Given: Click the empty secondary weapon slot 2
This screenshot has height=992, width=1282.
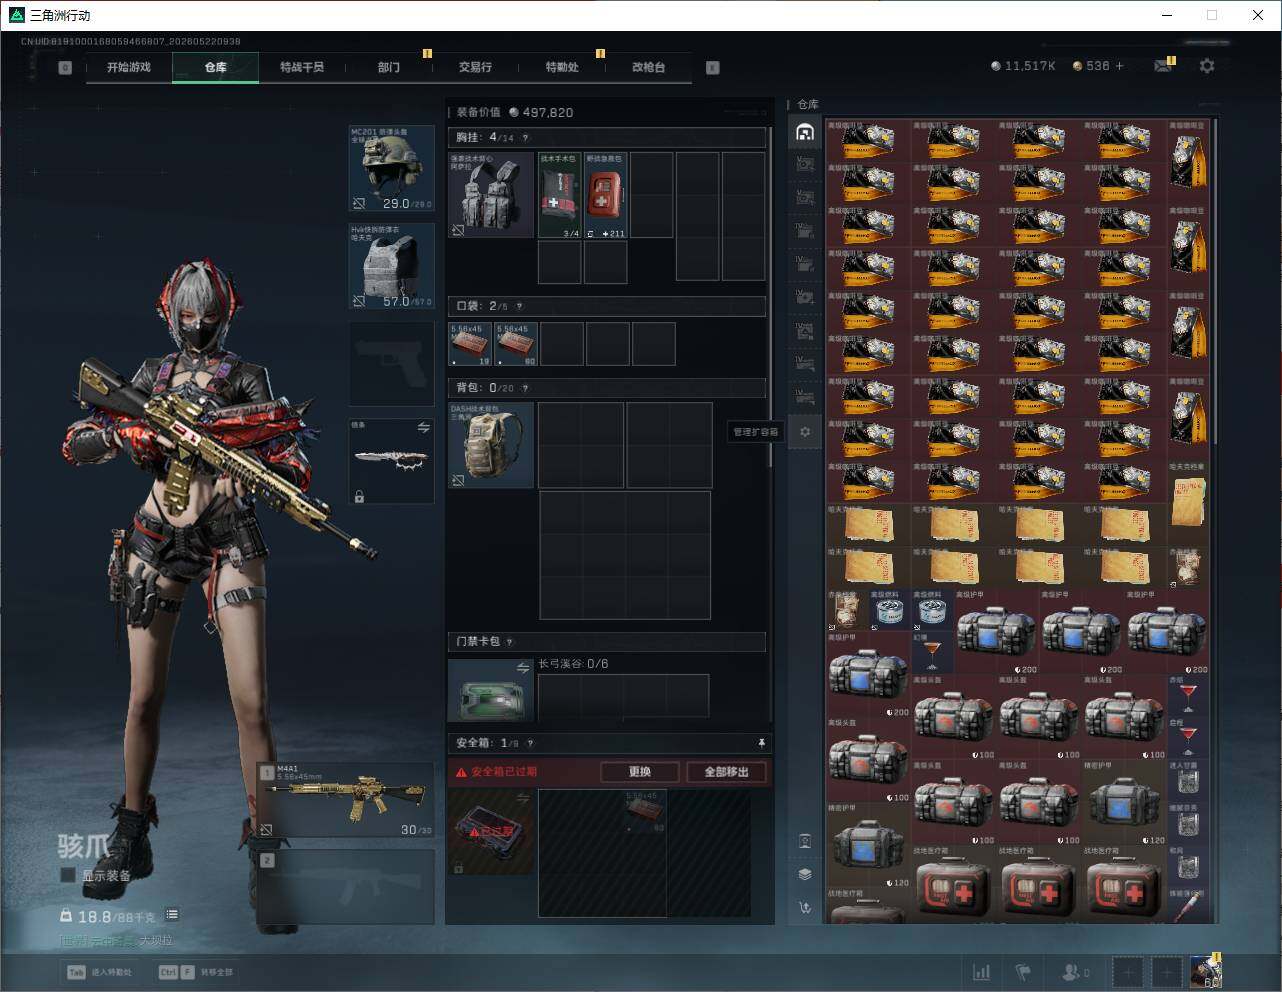Looking at the screenshot, I should 346,887.
